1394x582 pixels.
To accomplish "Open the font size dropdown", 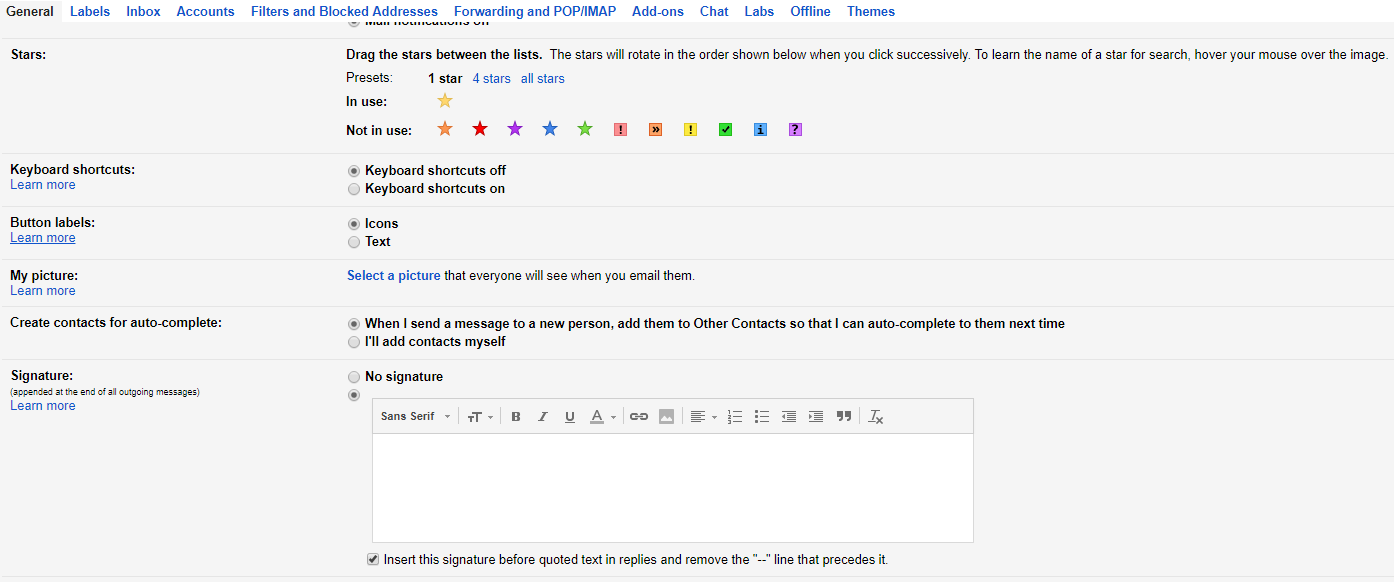I will [480, 416].
